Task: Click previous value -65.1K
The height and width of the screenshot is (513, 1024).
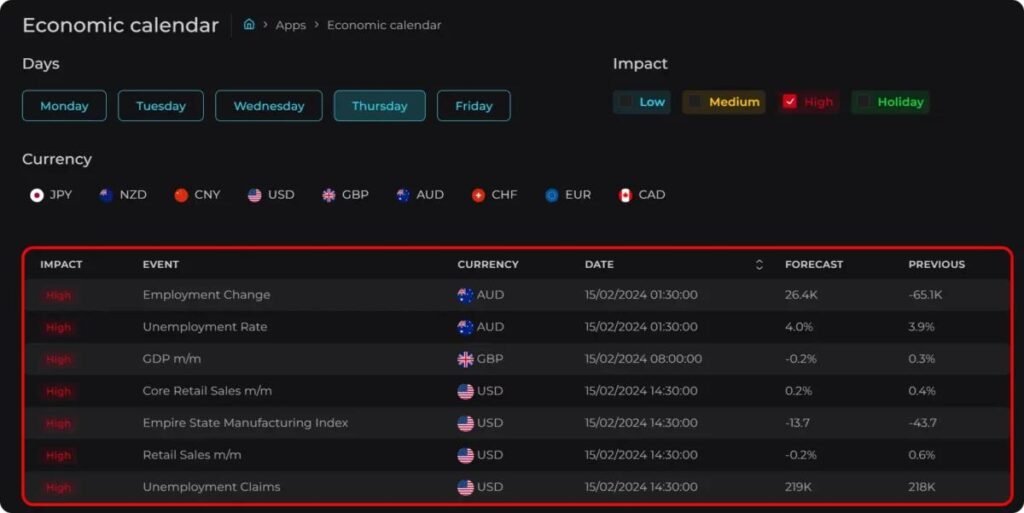Action: coord(925,295)
